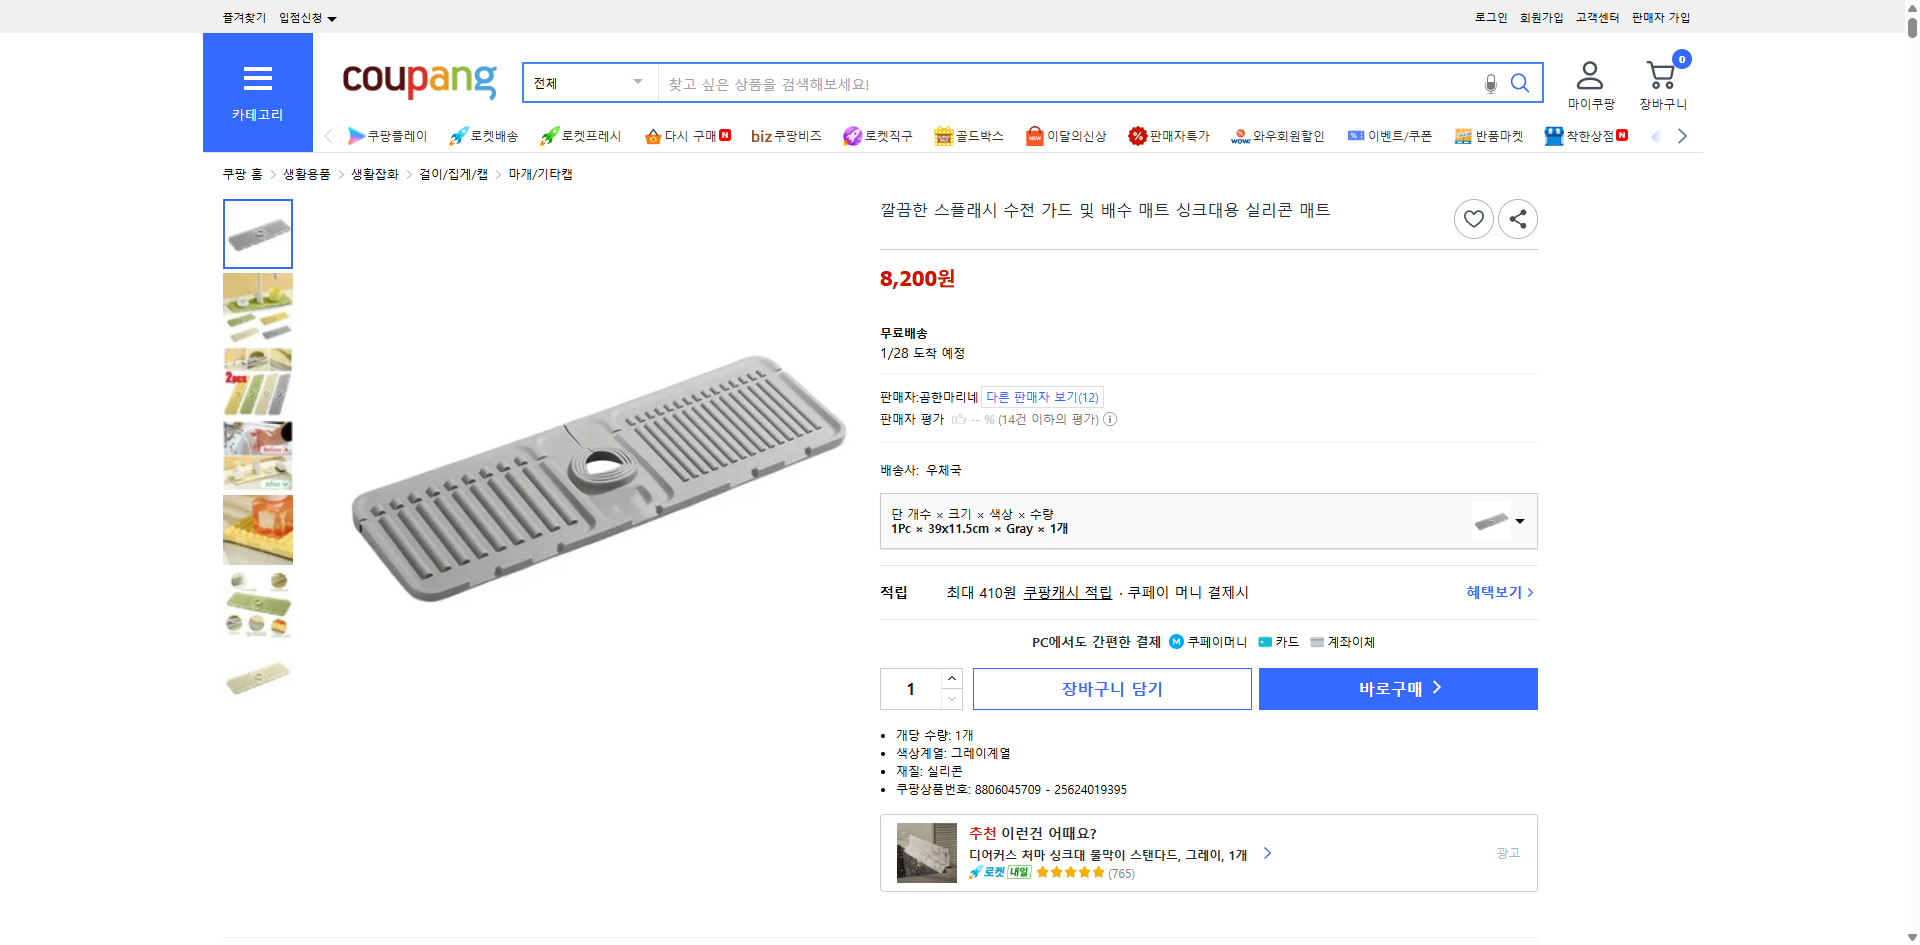Expand the product option selector dropdown
The width and height of the screenshot is (1920, 945).
1518,521
